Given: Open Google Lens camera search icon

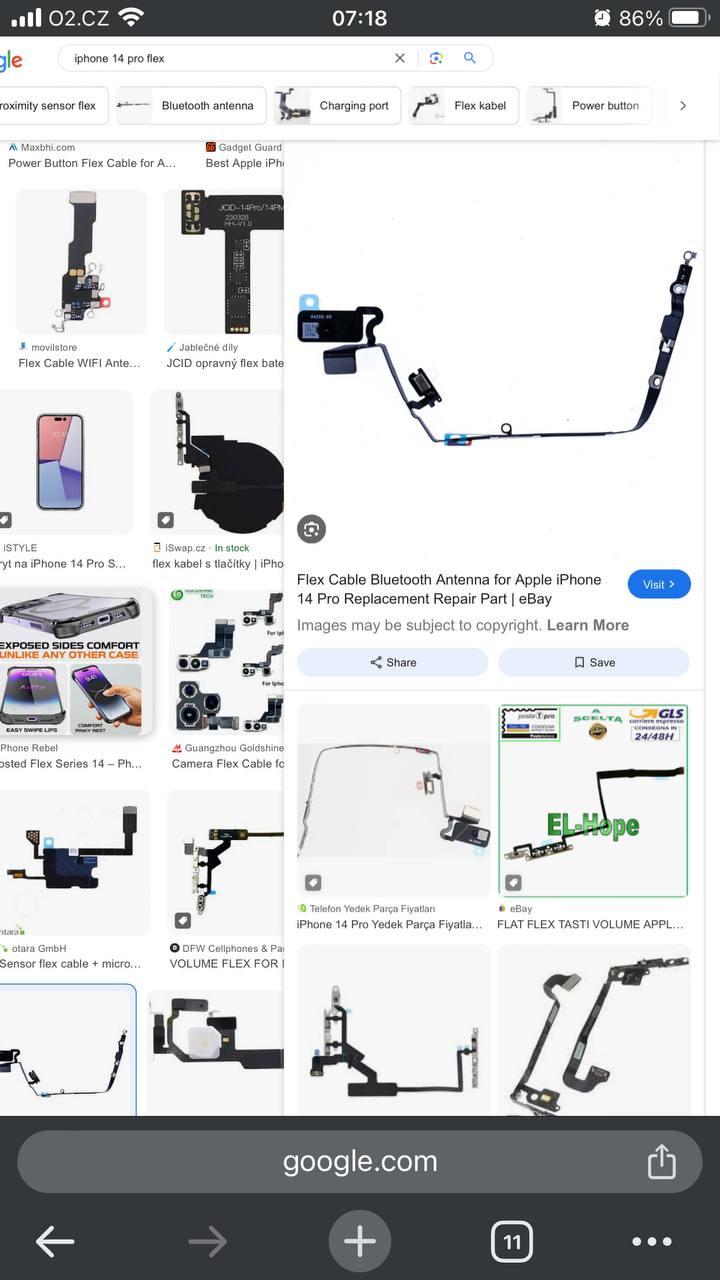Looking at the screenshot, I should [436, 58].
